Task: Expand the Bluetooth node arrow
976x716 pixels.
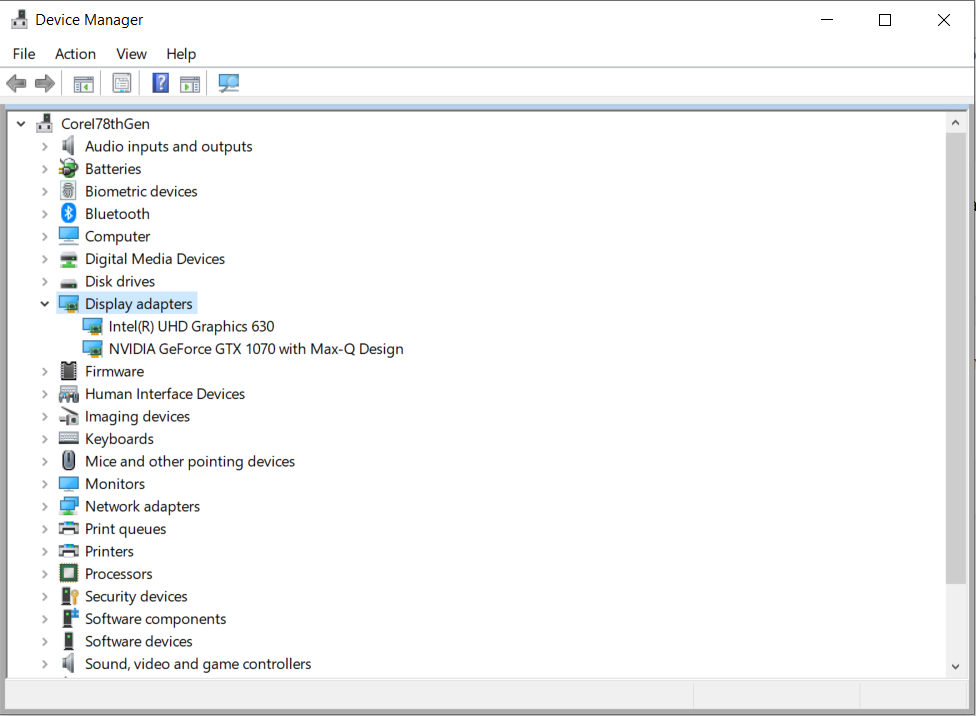Action: pyautogui.click(x=45, y=214)
